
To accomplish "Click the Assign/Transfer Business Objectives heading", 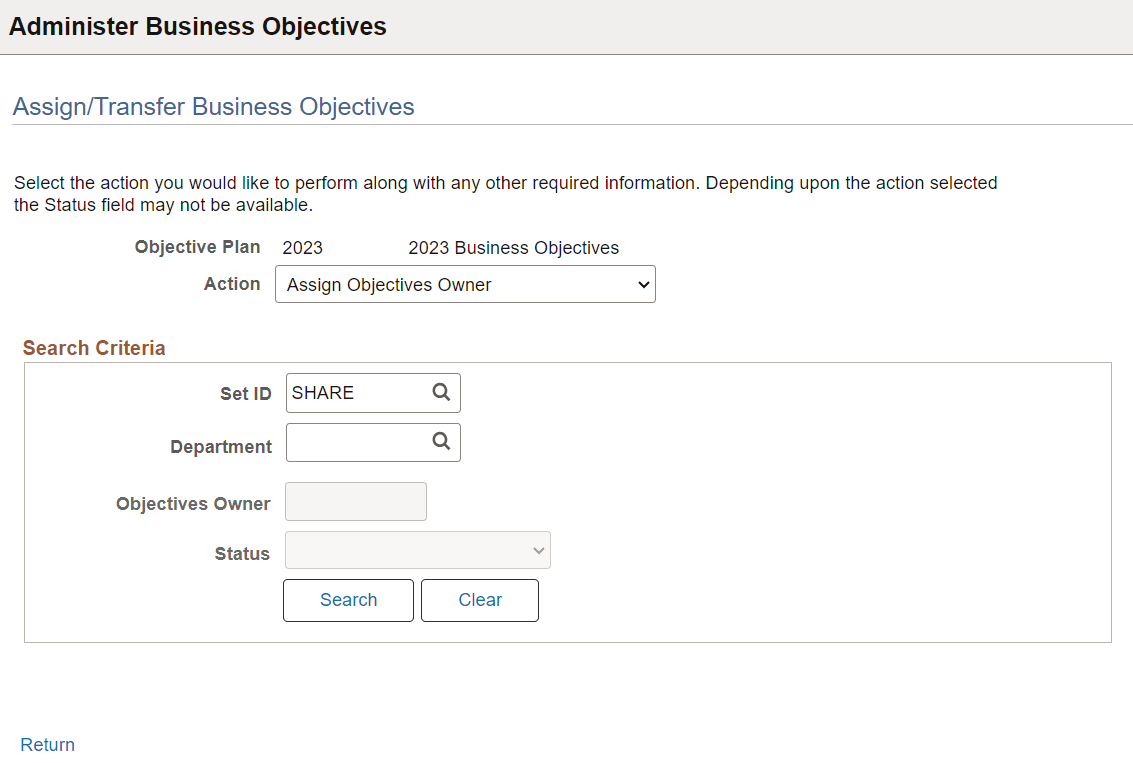I will [x=212, y=106].
